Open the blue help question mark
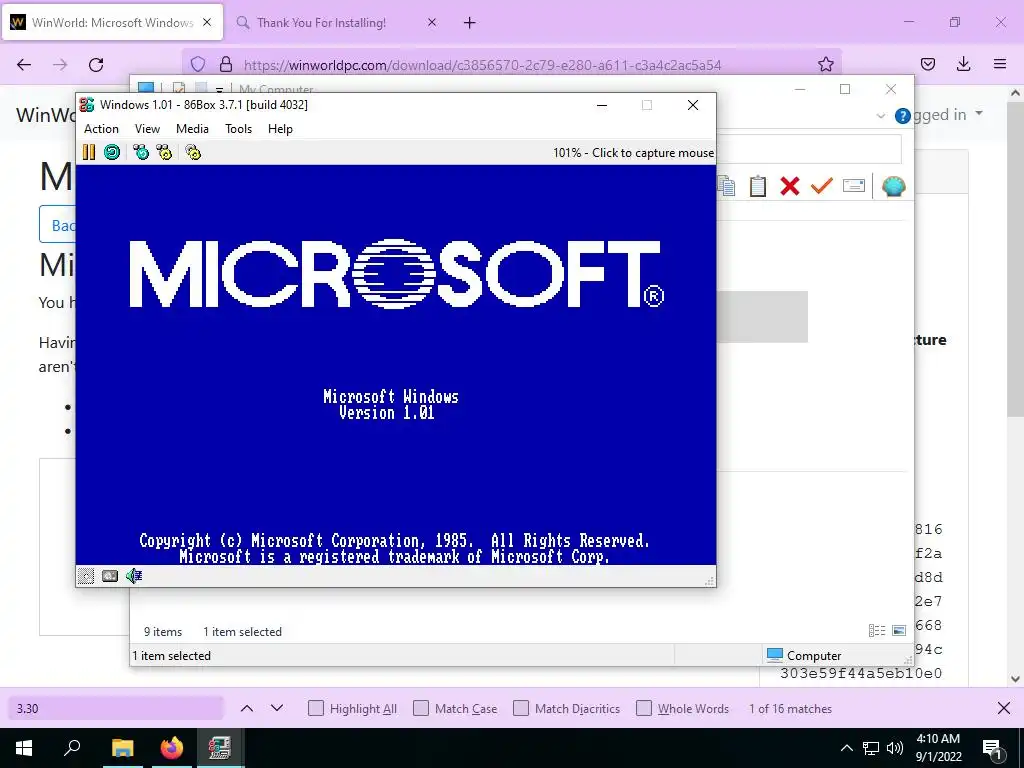Viewport: 1024px width, 768px height. coord(903,116)
